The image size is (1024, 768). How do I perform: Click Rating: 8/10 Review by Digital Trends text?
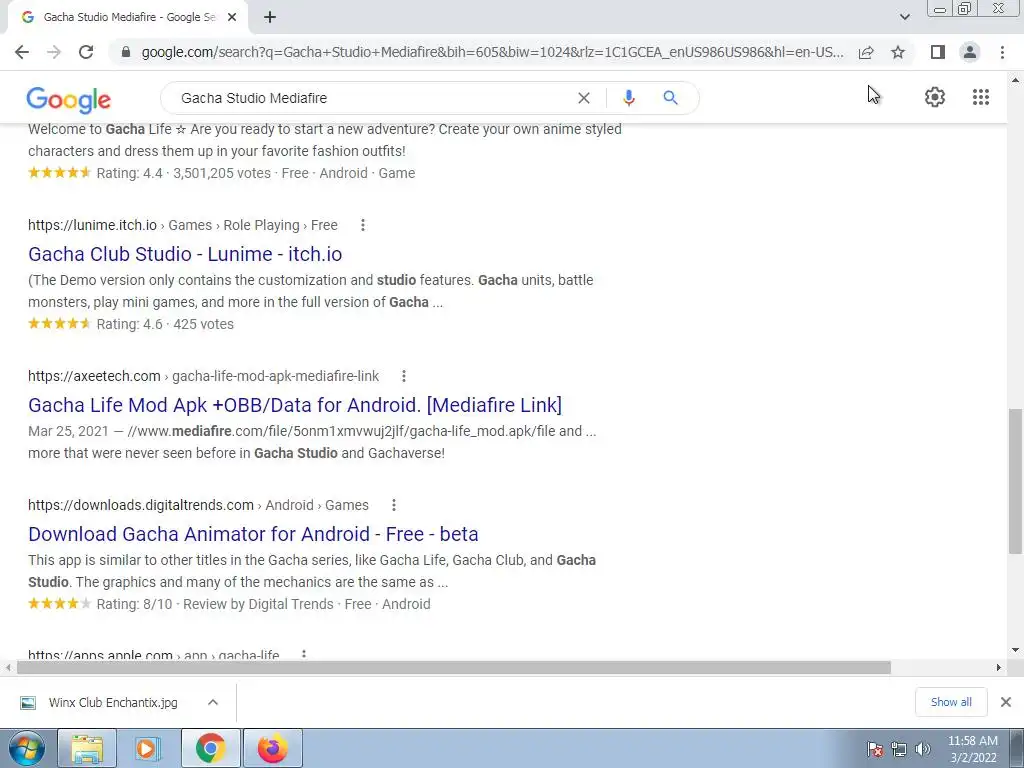tap(215, 605)
